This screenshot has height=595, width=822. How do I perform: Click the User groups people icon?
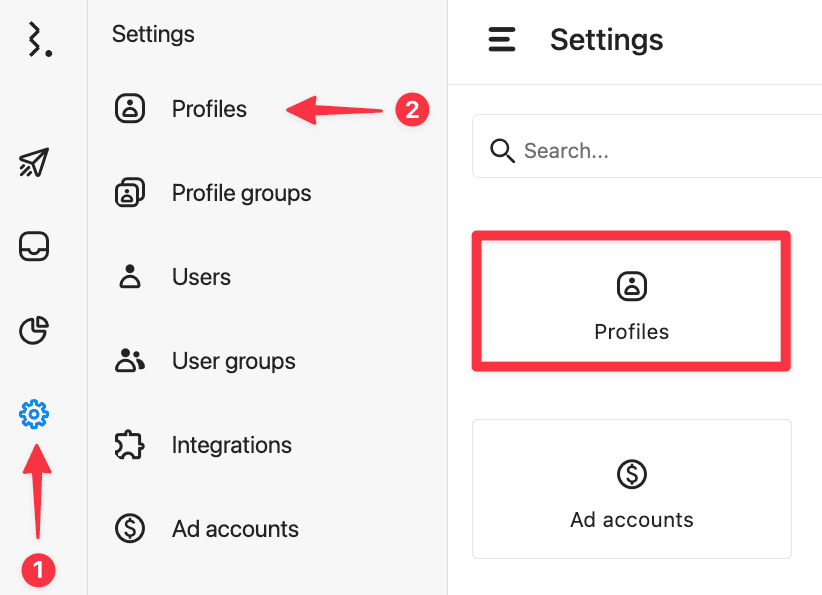[x=129, y=361]
